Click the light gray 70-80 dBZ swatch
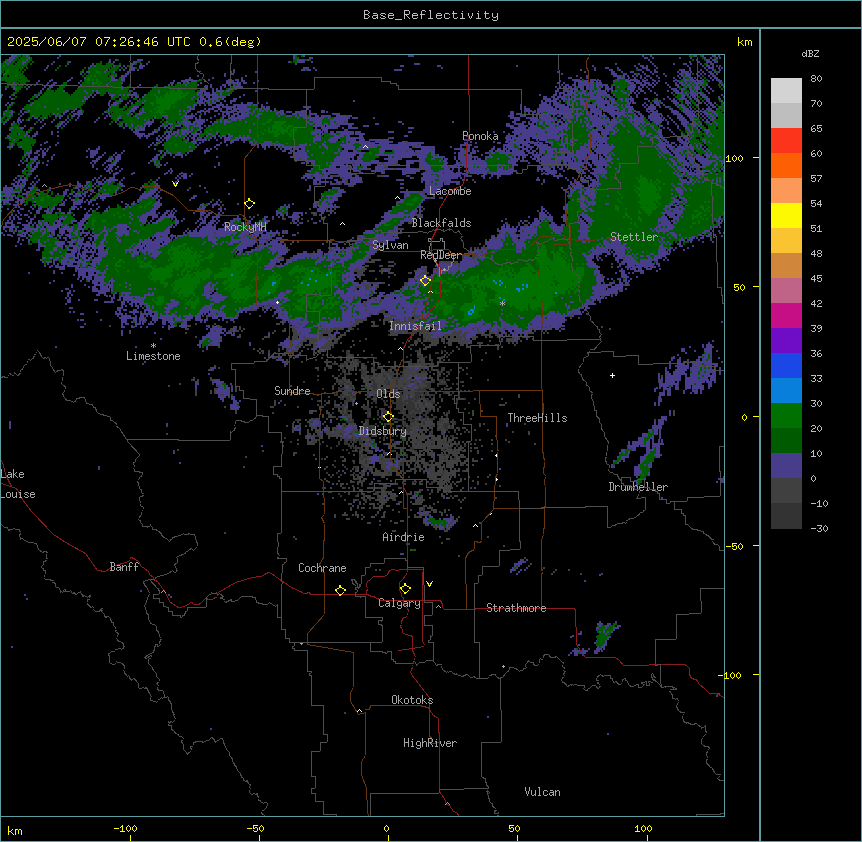Image resolution: width=862 pixels, height=842 pixels. 786,91
